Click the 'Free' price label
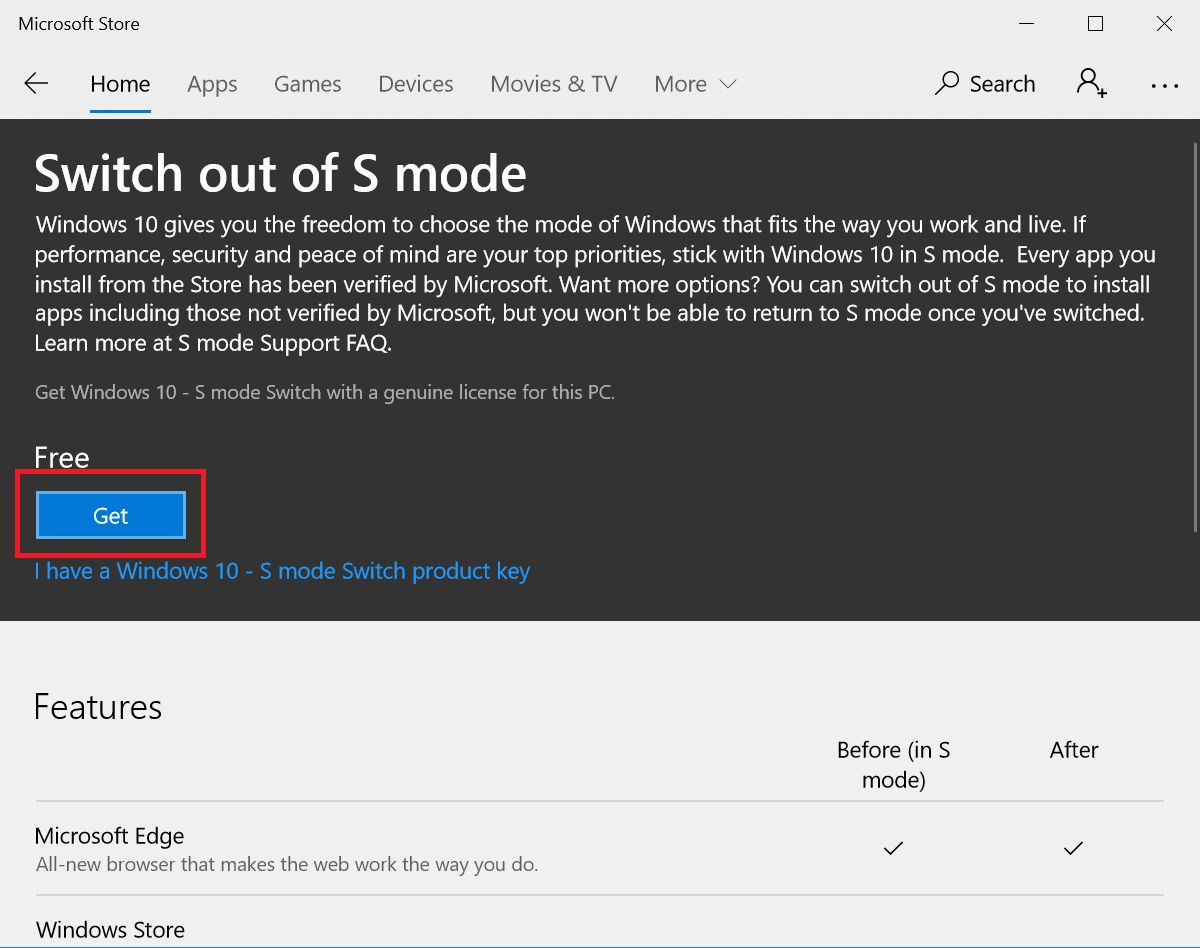This screenshot has width=1200, height=948. (x=62, y=458)
